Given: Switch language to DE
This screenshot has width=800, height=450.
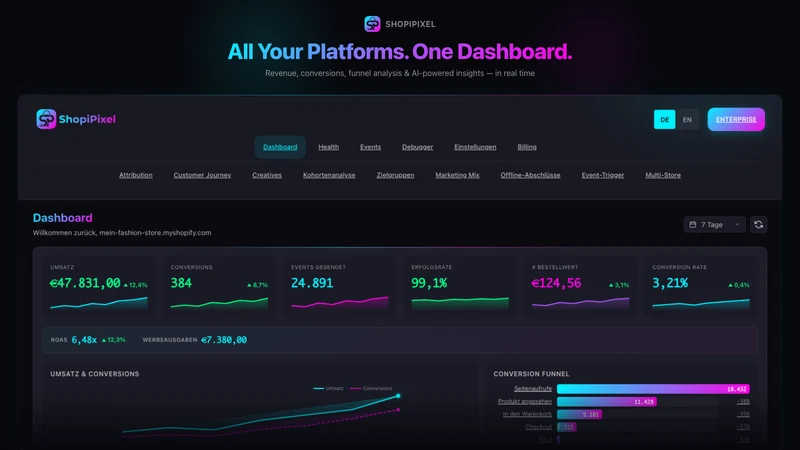Looking at the screenshot, I should point(664,119).
